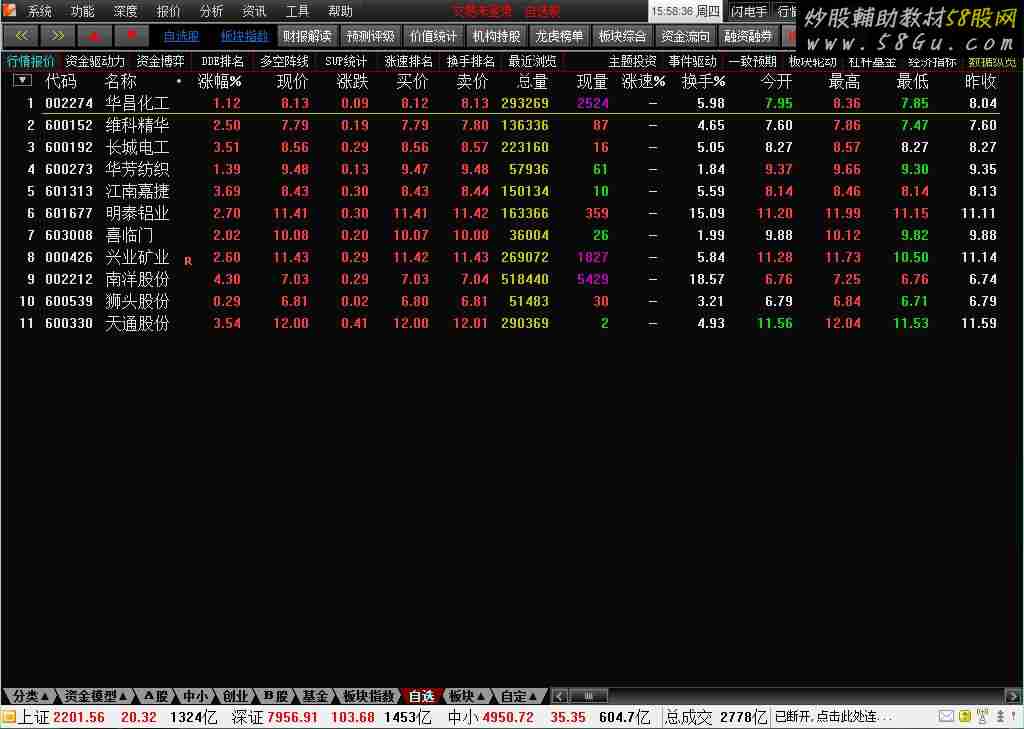Open the 主题投资 tab
This screenshot has height=729, width=1024.
632,61
